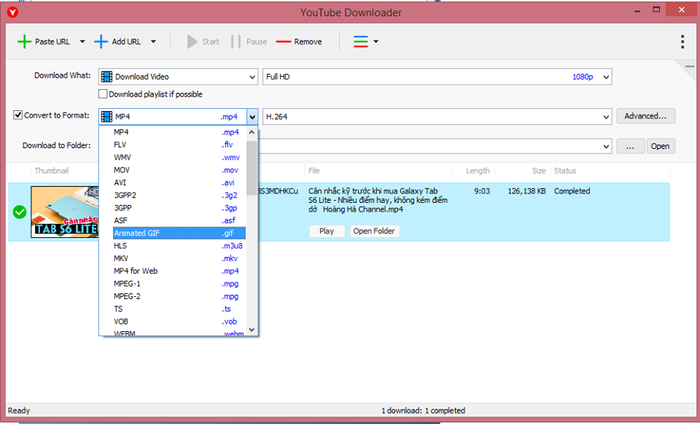The width and height of the screenshot is (700, 424).
Task: Click the collapse panel dash in corner
Action: click(x=690, y=67)
